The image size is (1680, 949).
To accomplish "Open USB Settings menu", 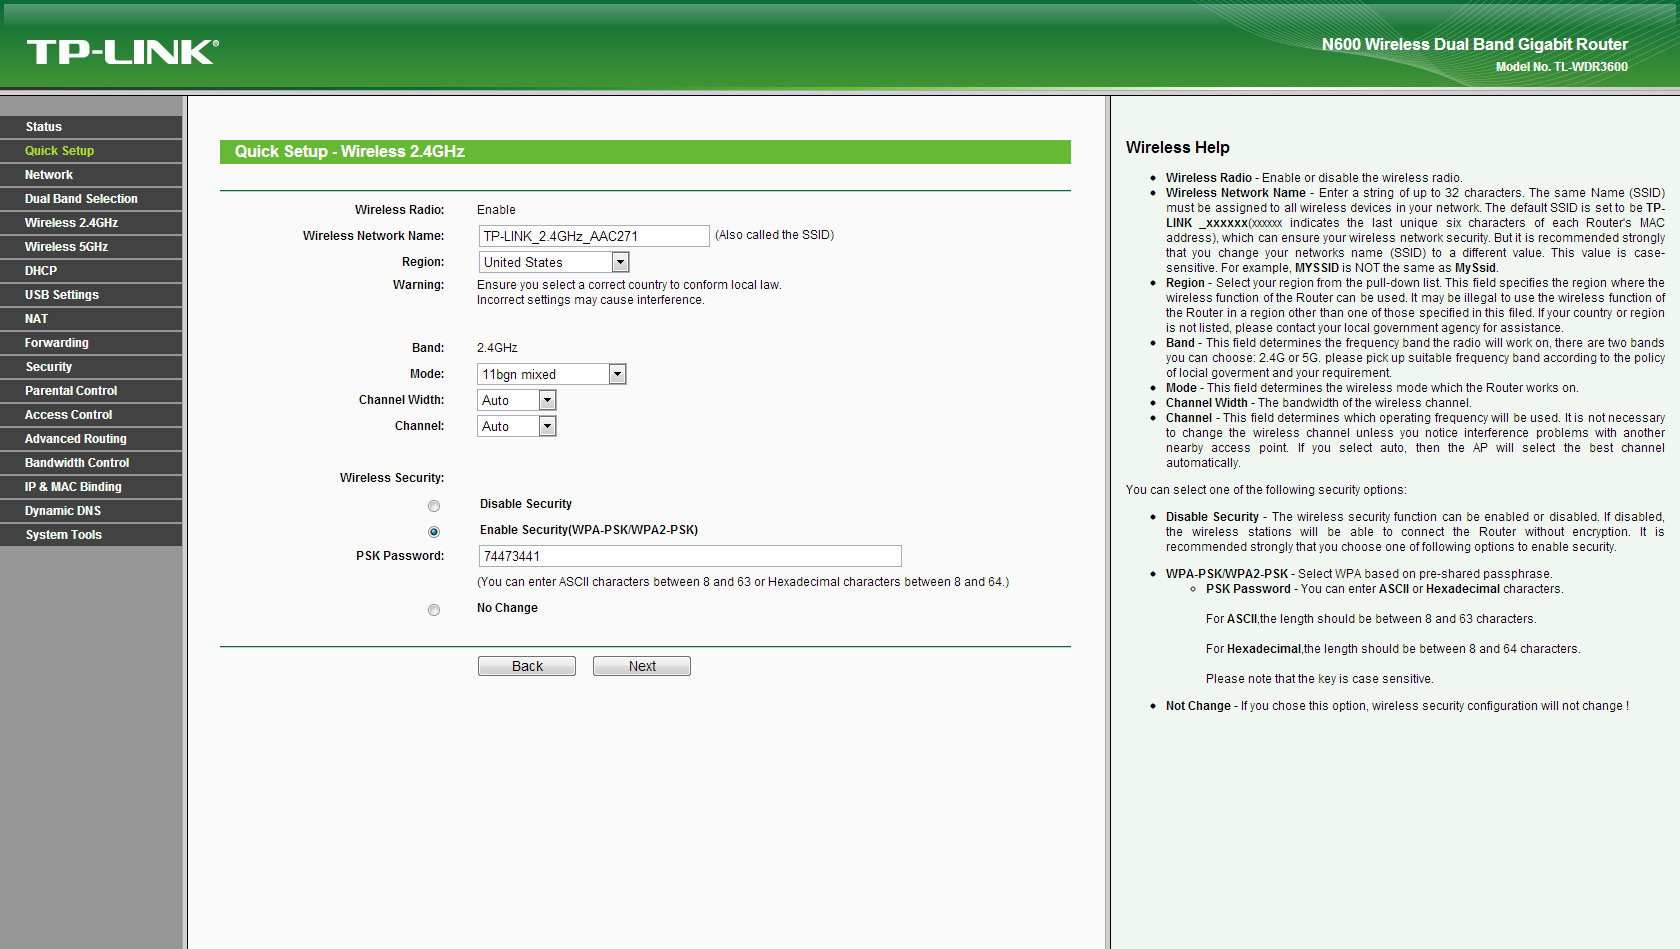I will (x=91, y=295).
